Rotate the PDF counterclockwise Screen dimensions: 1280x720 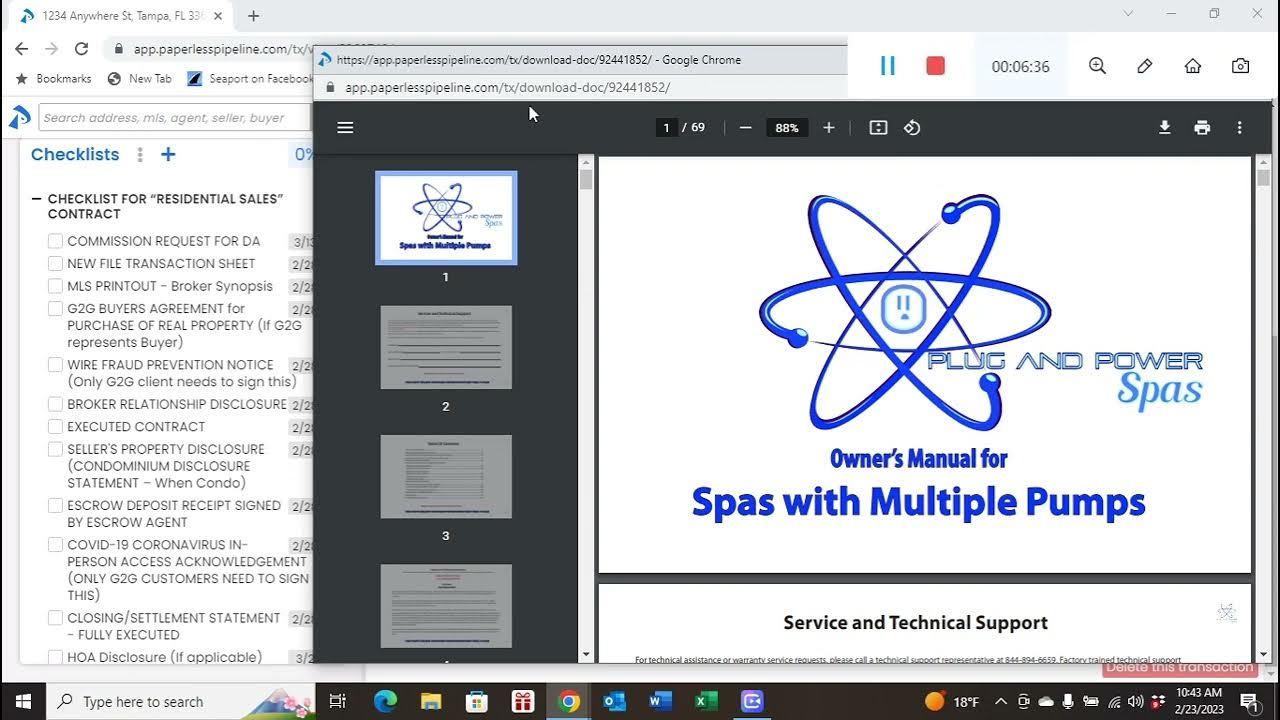tap(912, 128)
